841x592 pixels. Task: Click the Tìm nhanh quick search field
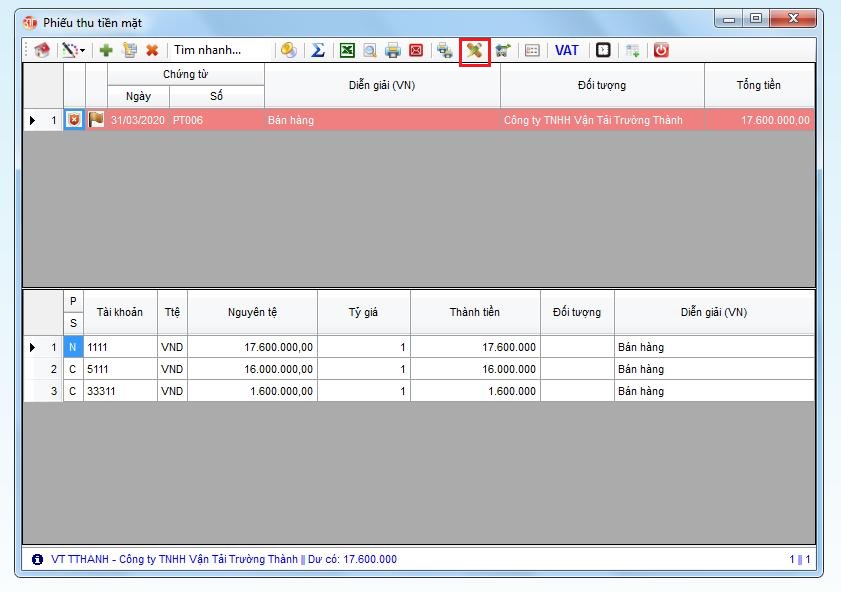coord(220,50)
